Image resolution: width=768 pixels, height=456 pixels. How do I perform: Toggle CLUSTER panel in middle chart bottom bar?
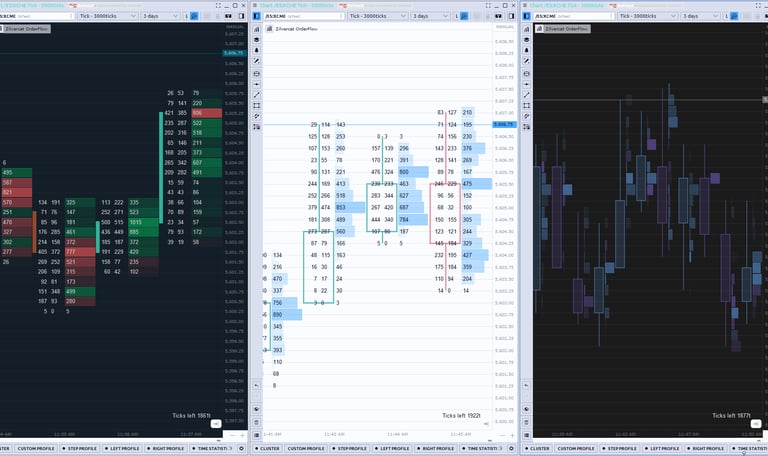coord(267,448)
